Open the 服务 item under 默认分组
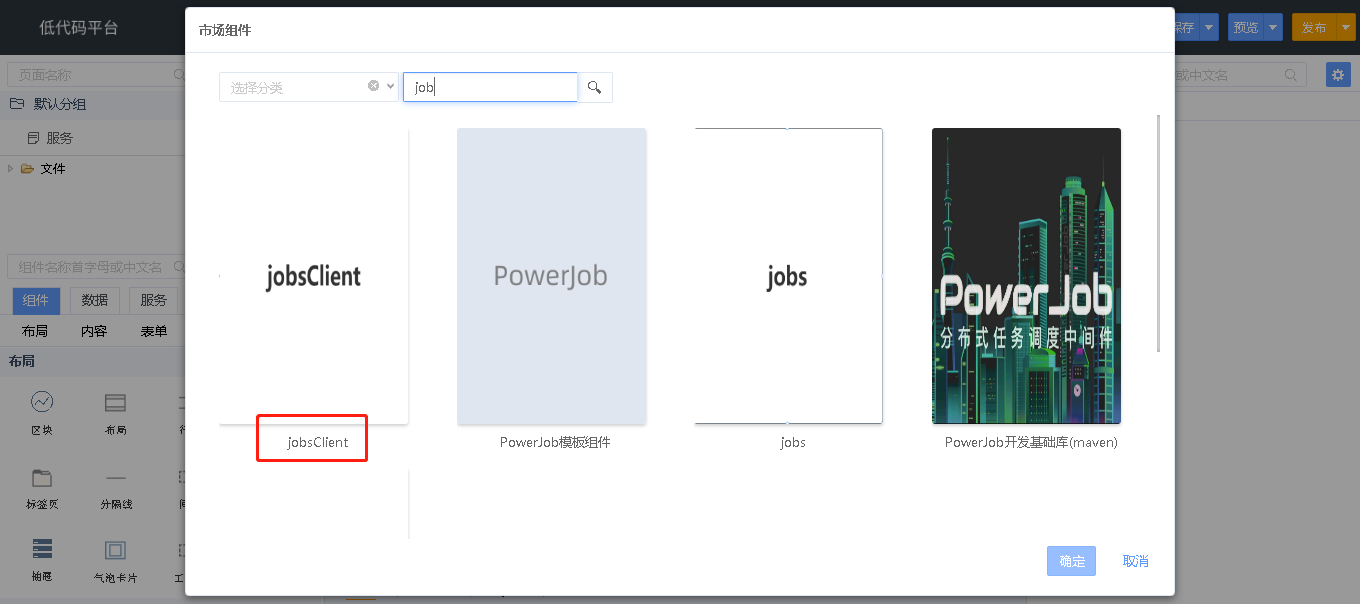Screen dimensions: 1360x604 (59, 138)
